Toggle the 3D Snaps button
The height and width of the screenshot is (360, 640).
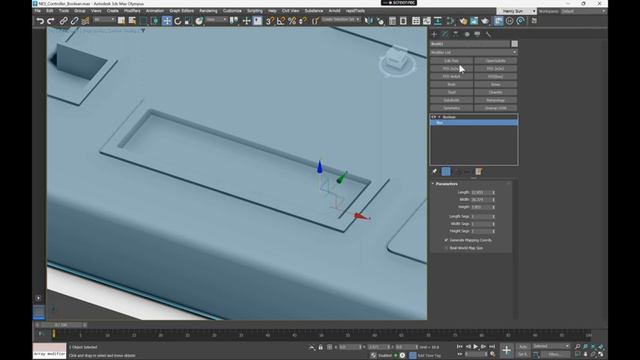(x=270, y=21)
